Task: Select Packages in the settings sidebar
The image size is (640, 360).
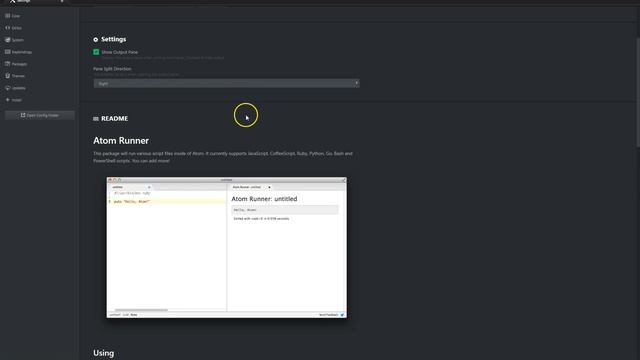Action: click(x=17, y=64)
